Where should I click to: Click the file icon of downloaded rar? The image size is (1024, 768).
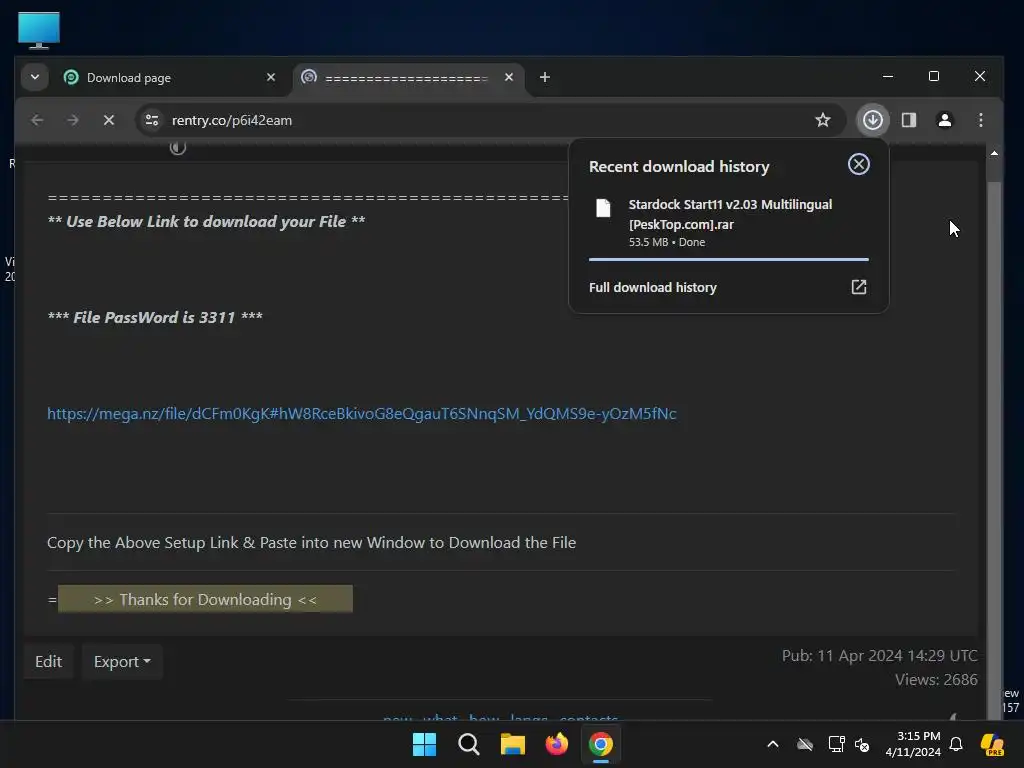click(603, 208)
